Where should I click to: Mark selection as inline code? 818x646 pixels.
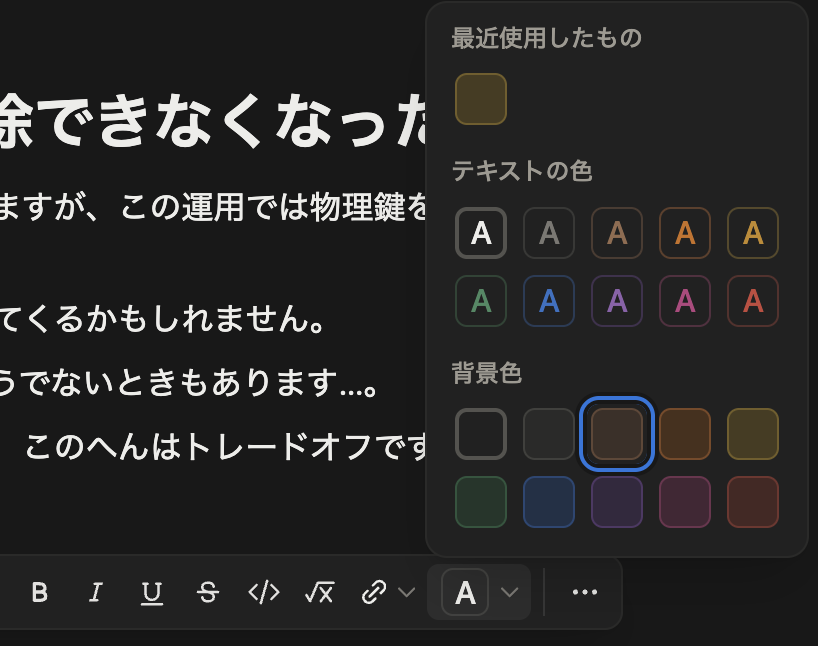click(x=263, y=593)
